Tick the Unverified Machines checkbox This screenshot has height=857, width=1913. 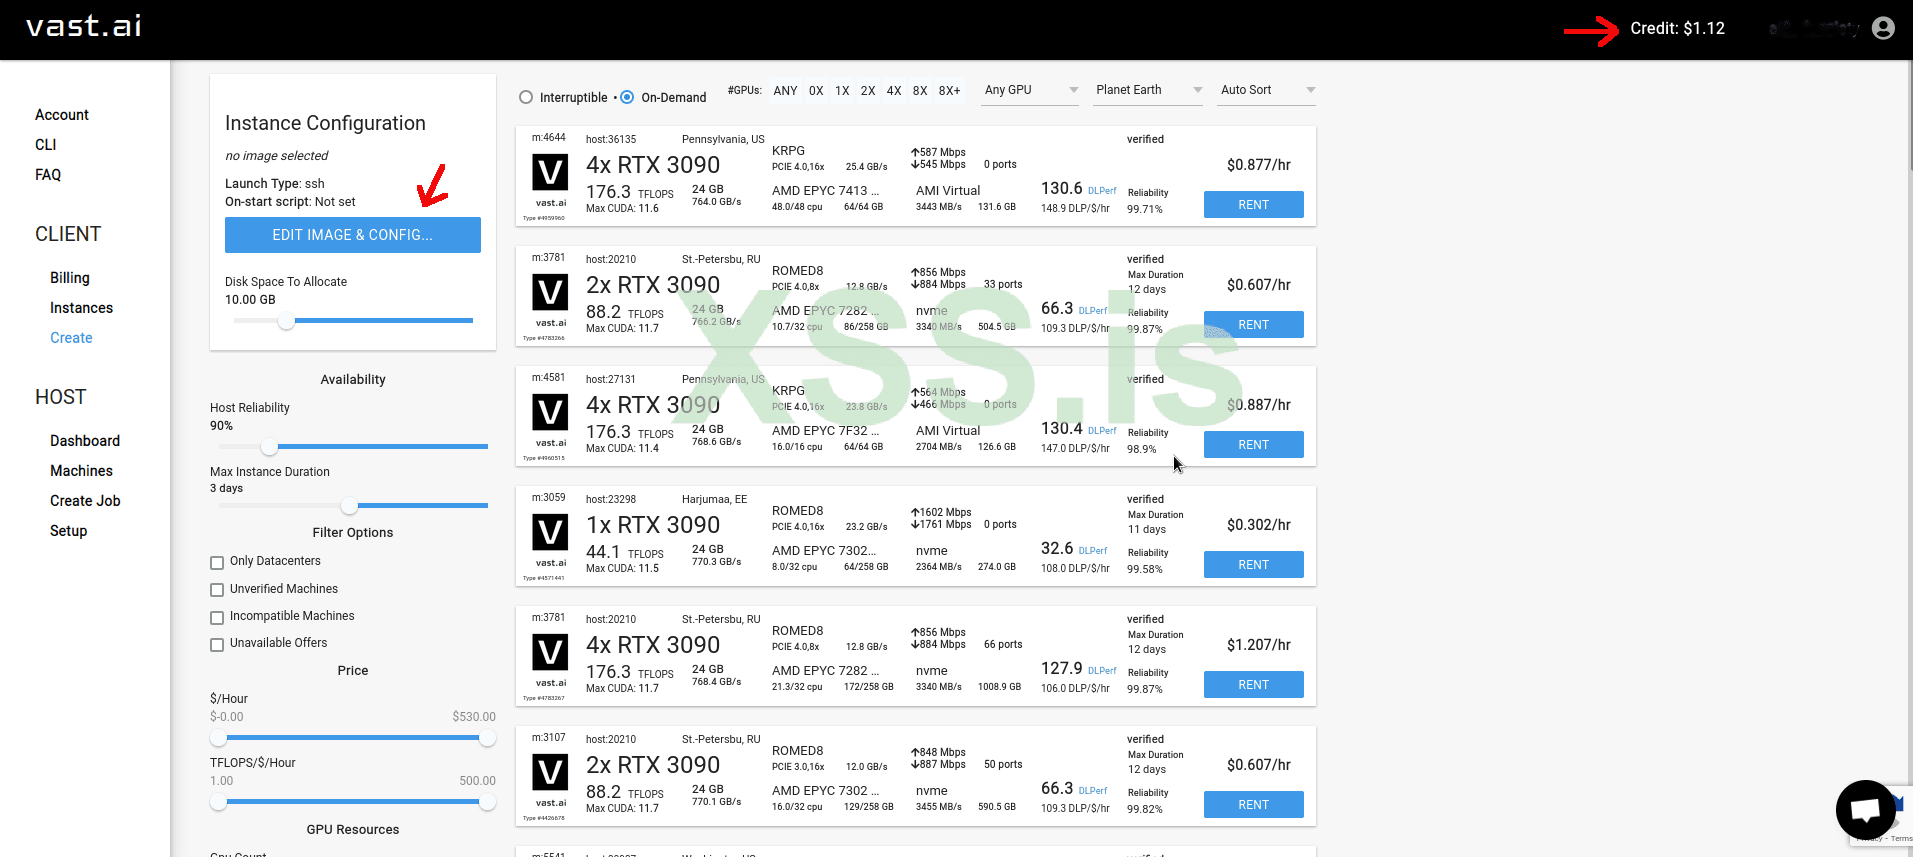(217, 590)
